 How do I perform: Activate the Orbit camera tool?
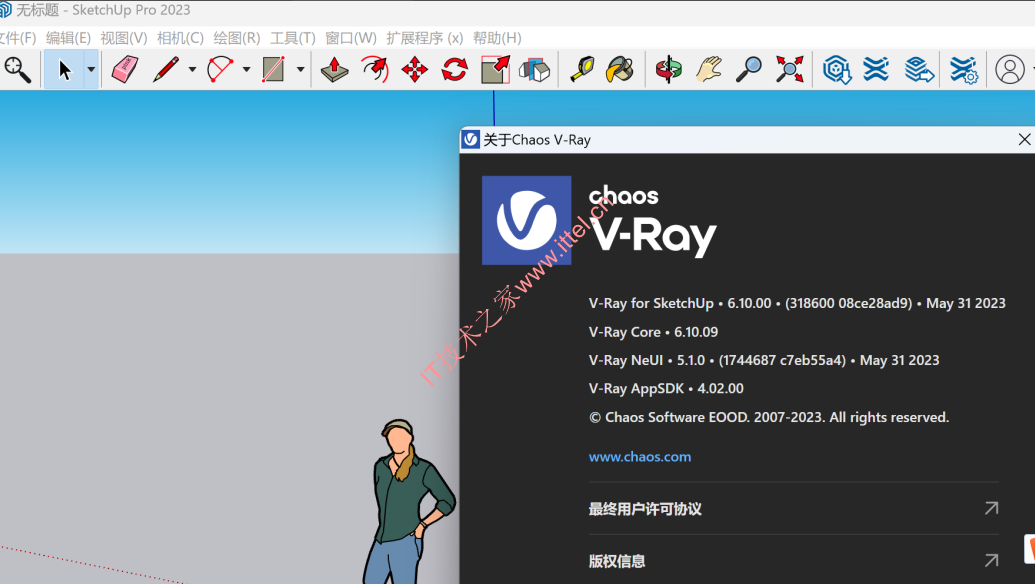click(668, 69)
